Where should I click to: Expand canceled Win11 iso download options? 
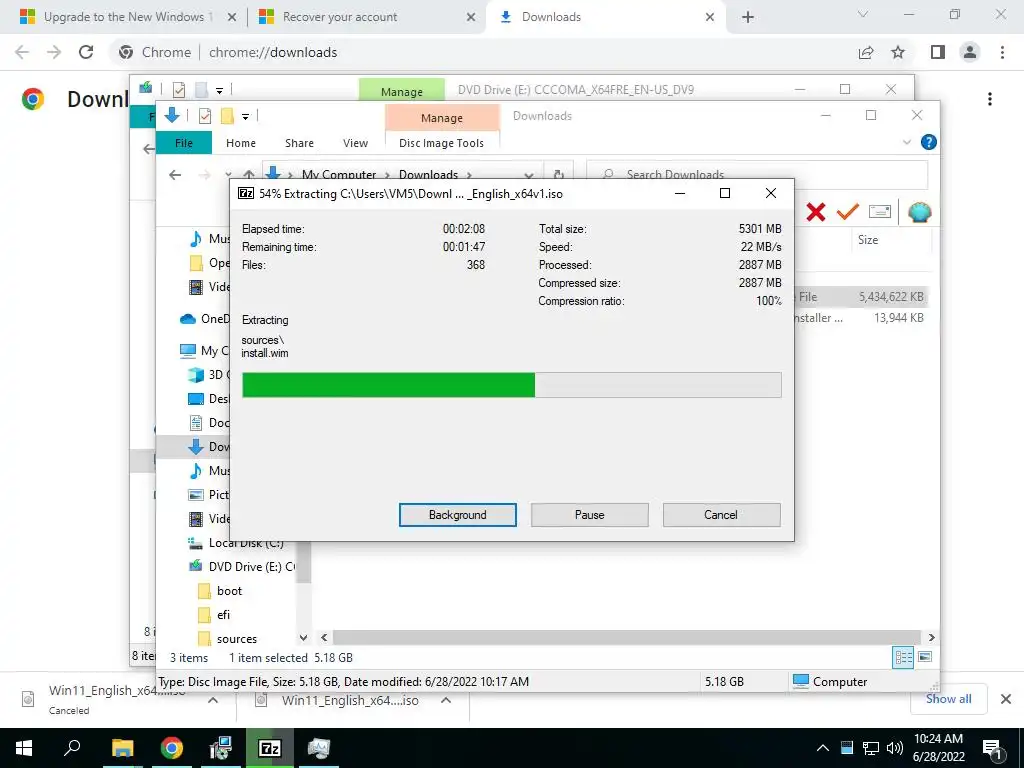[x=213, y=700]
